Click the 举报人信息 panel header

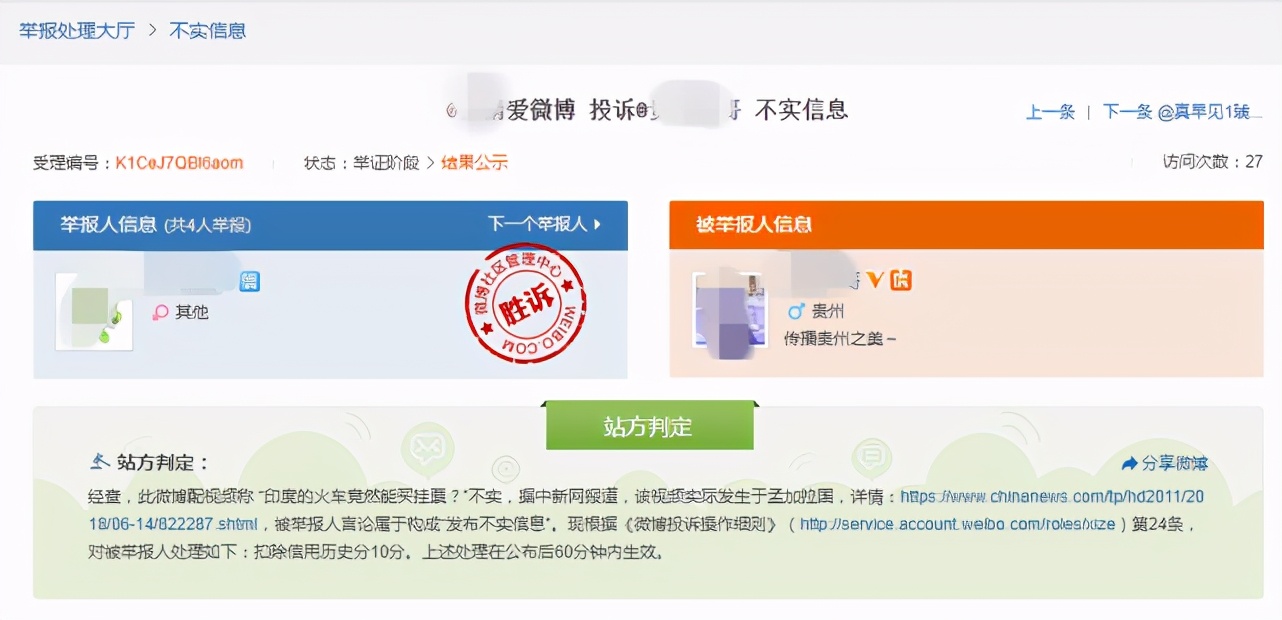click(x=330, y=224)
